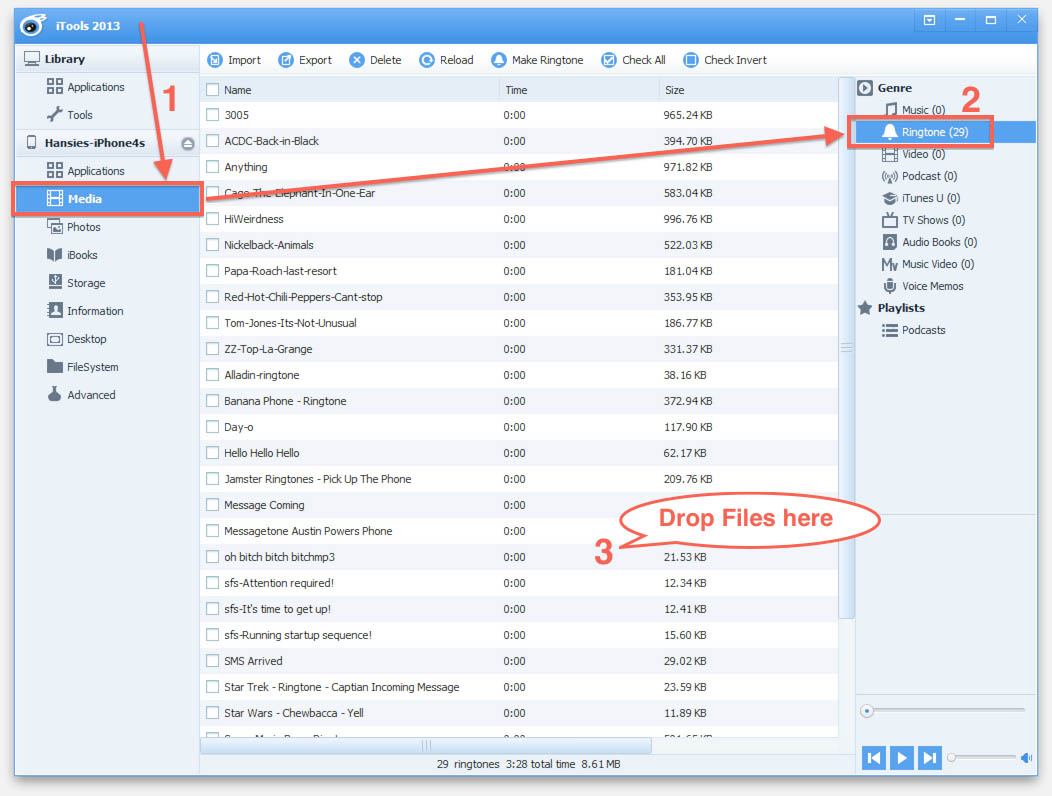
Task: Click the vertical scrollbar of the ringtone list
Action: coord(847,348)
